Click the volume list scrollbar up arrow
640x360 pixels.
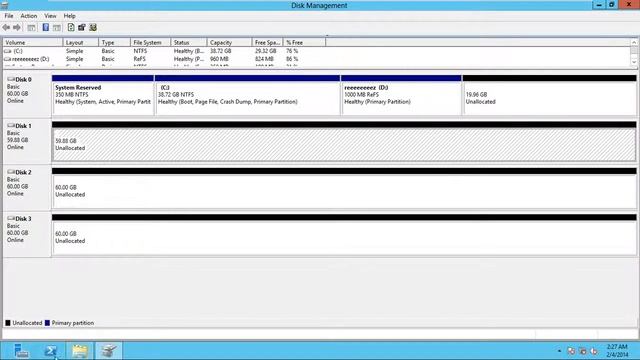634,42
